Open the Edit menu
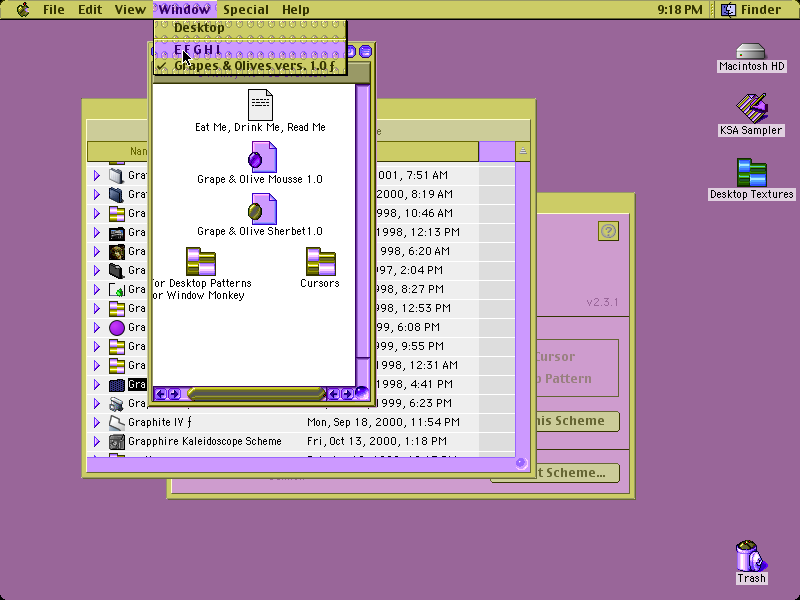 tap(90, 10)
